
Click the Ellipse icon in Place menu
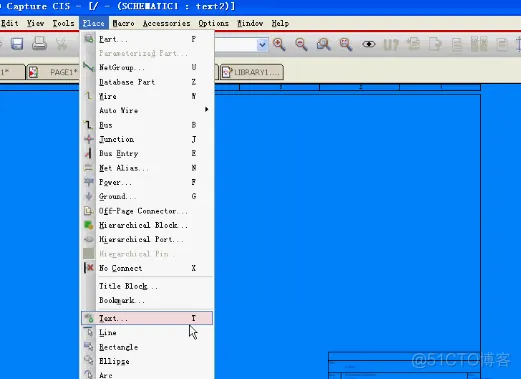click(89, 361)
